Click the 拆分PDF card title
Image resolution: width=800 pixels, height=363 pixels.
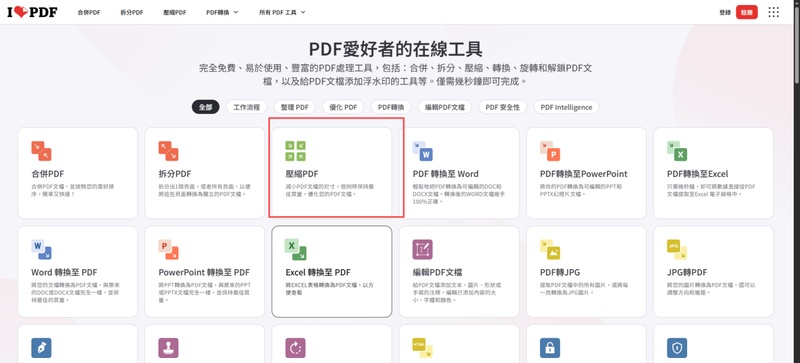[x=175, y=174]
